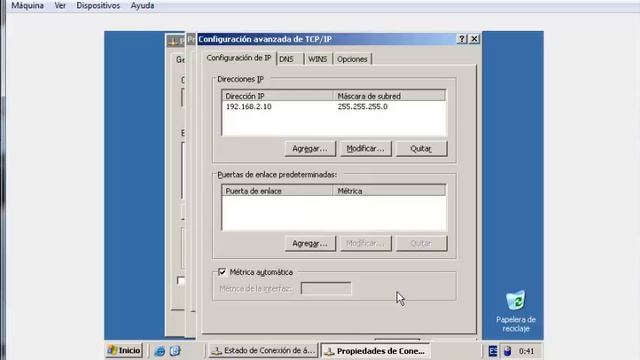Open the Dispositivos menu
The image size is (640, 360).
click(98, 6)
